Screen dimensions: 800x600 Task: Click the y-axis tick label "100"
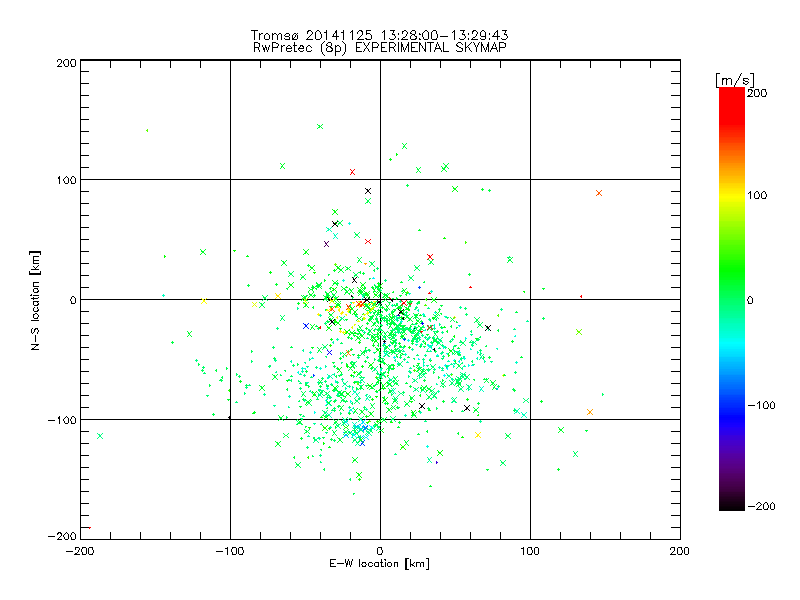[66, 180]
